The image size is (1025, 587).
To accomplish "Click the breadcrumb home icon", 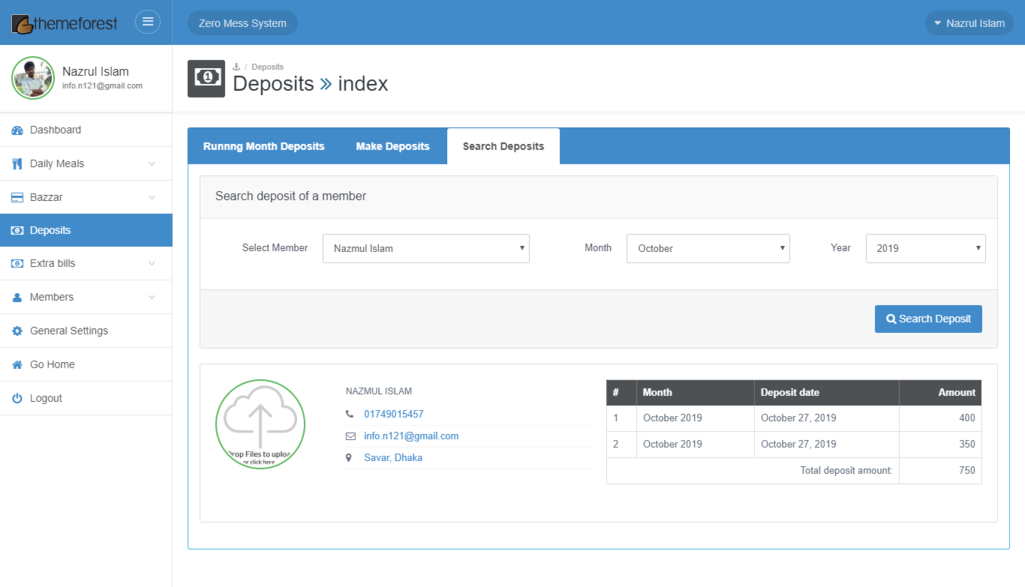I will (x=237, y=67).
